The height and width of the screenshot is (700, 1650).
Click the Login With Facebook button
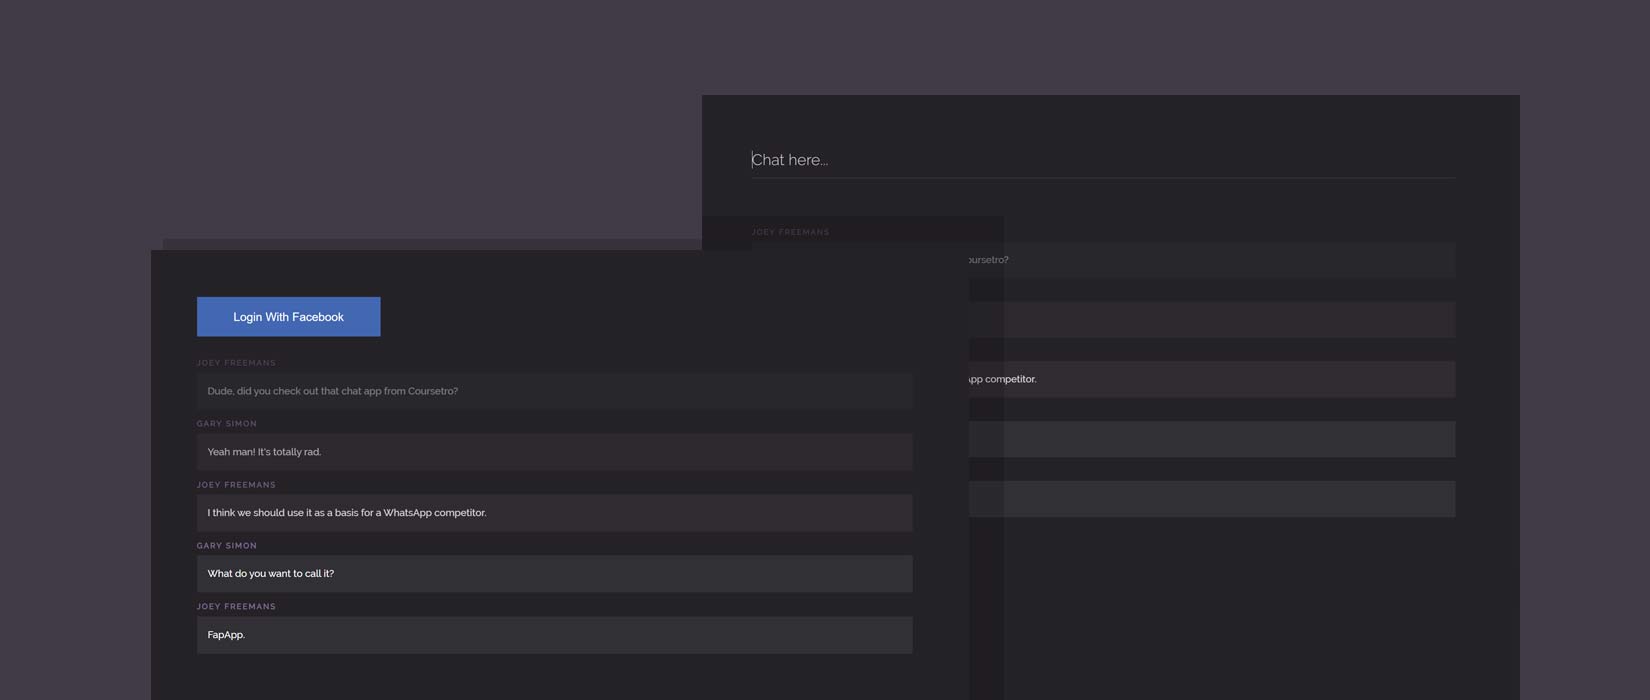tap(288, 316)
